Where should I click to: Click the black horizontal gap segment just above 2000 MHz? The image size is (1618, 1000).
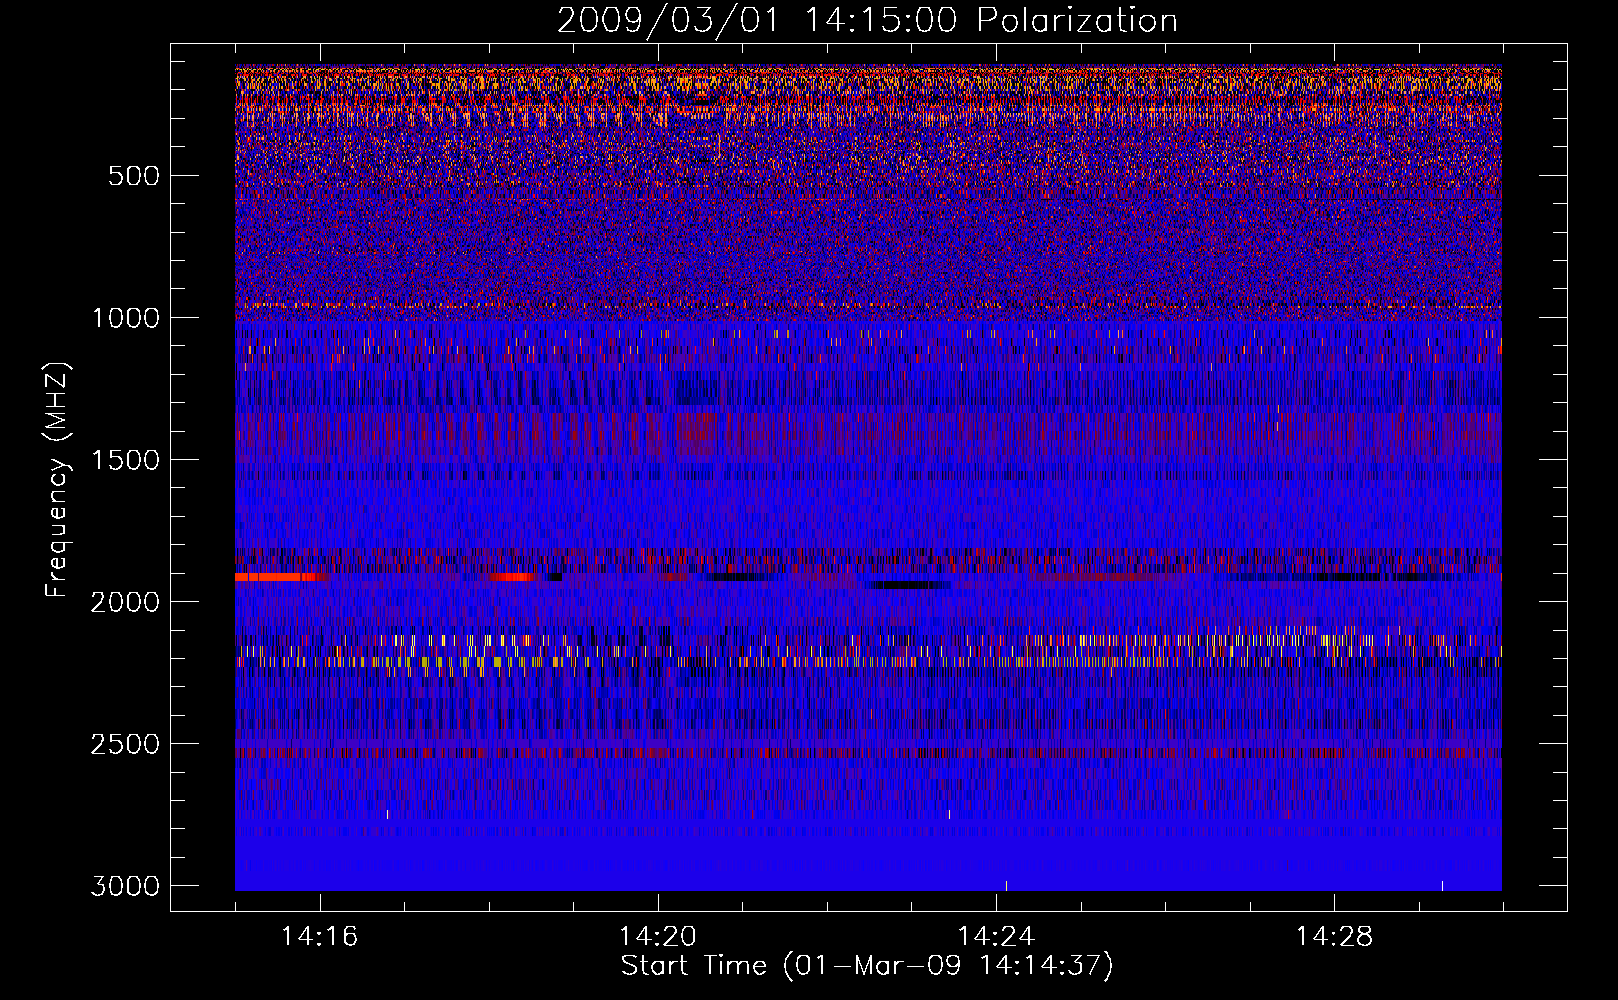coord(908,586)
